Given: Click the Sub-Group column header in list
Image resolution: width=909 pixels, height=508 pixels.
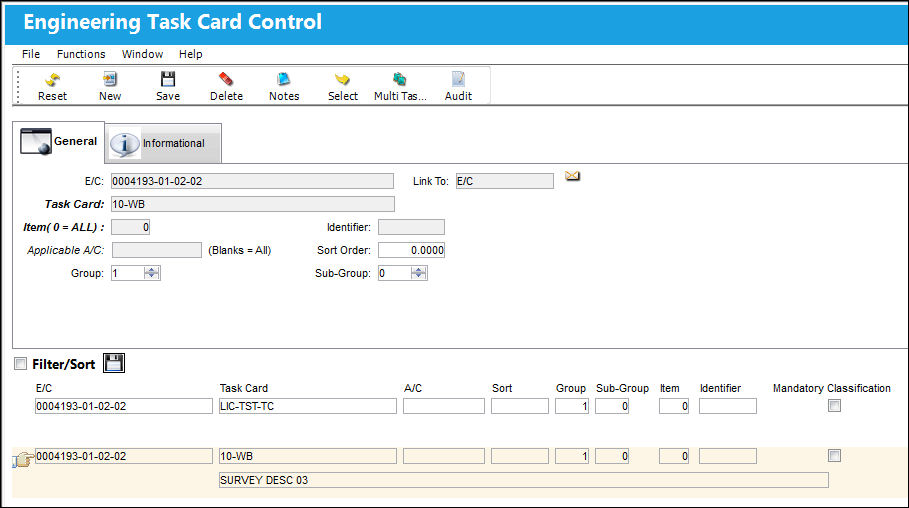Looking at the screenshot, I should point(622,388).
